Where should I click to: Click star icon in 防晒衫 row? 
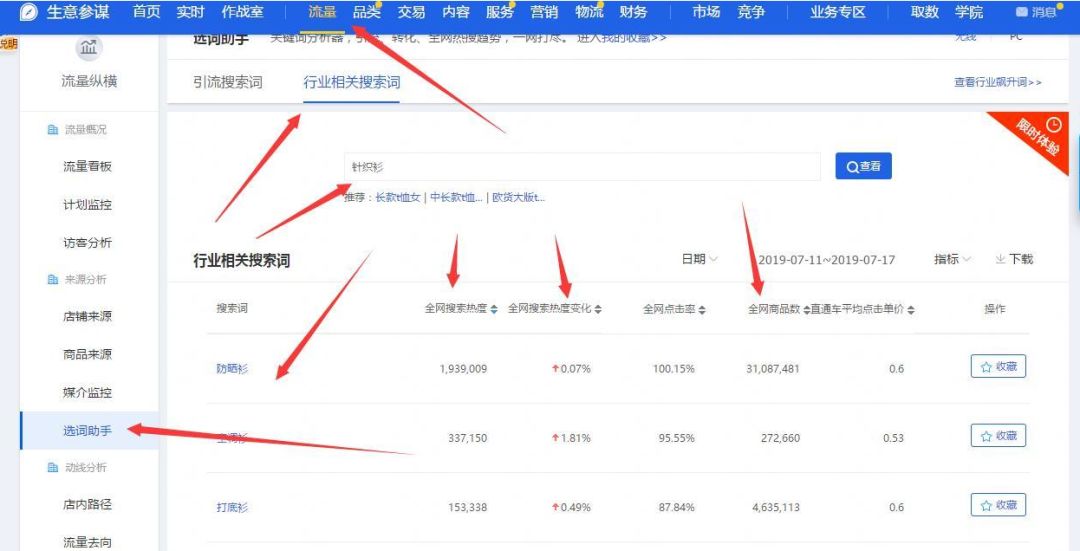986,367
